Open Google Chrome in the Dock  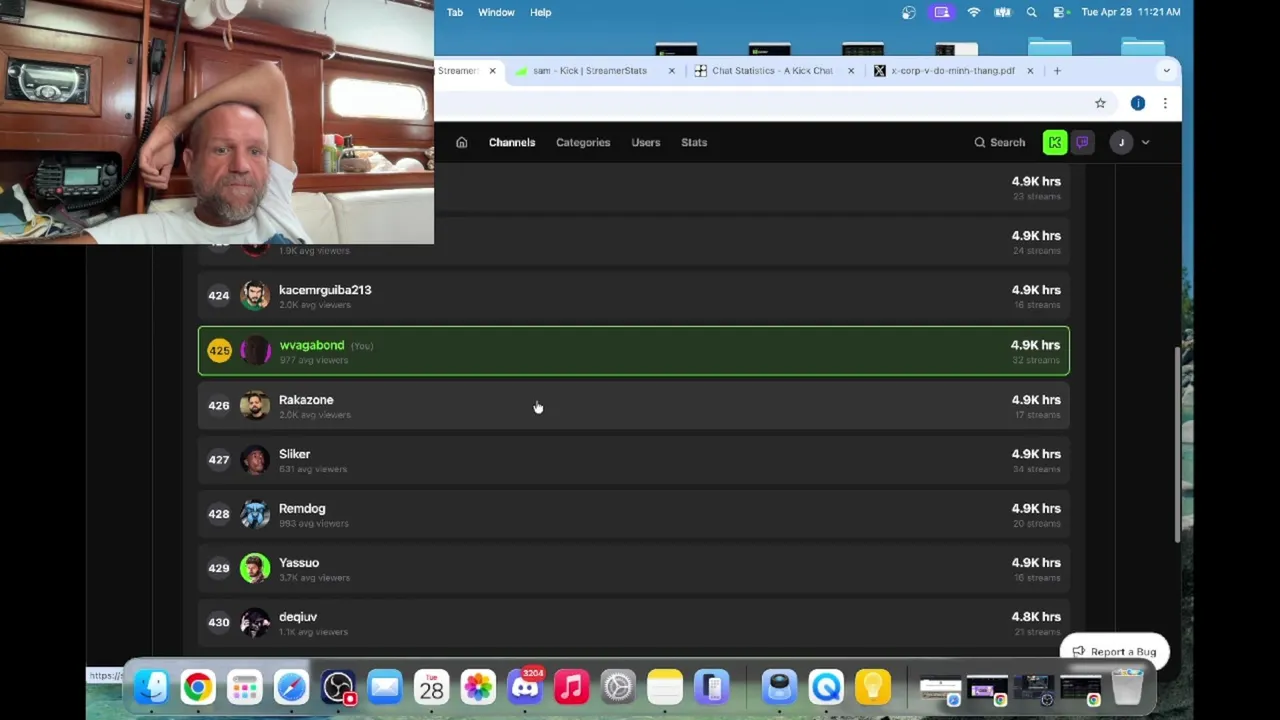tap(198, 687)
